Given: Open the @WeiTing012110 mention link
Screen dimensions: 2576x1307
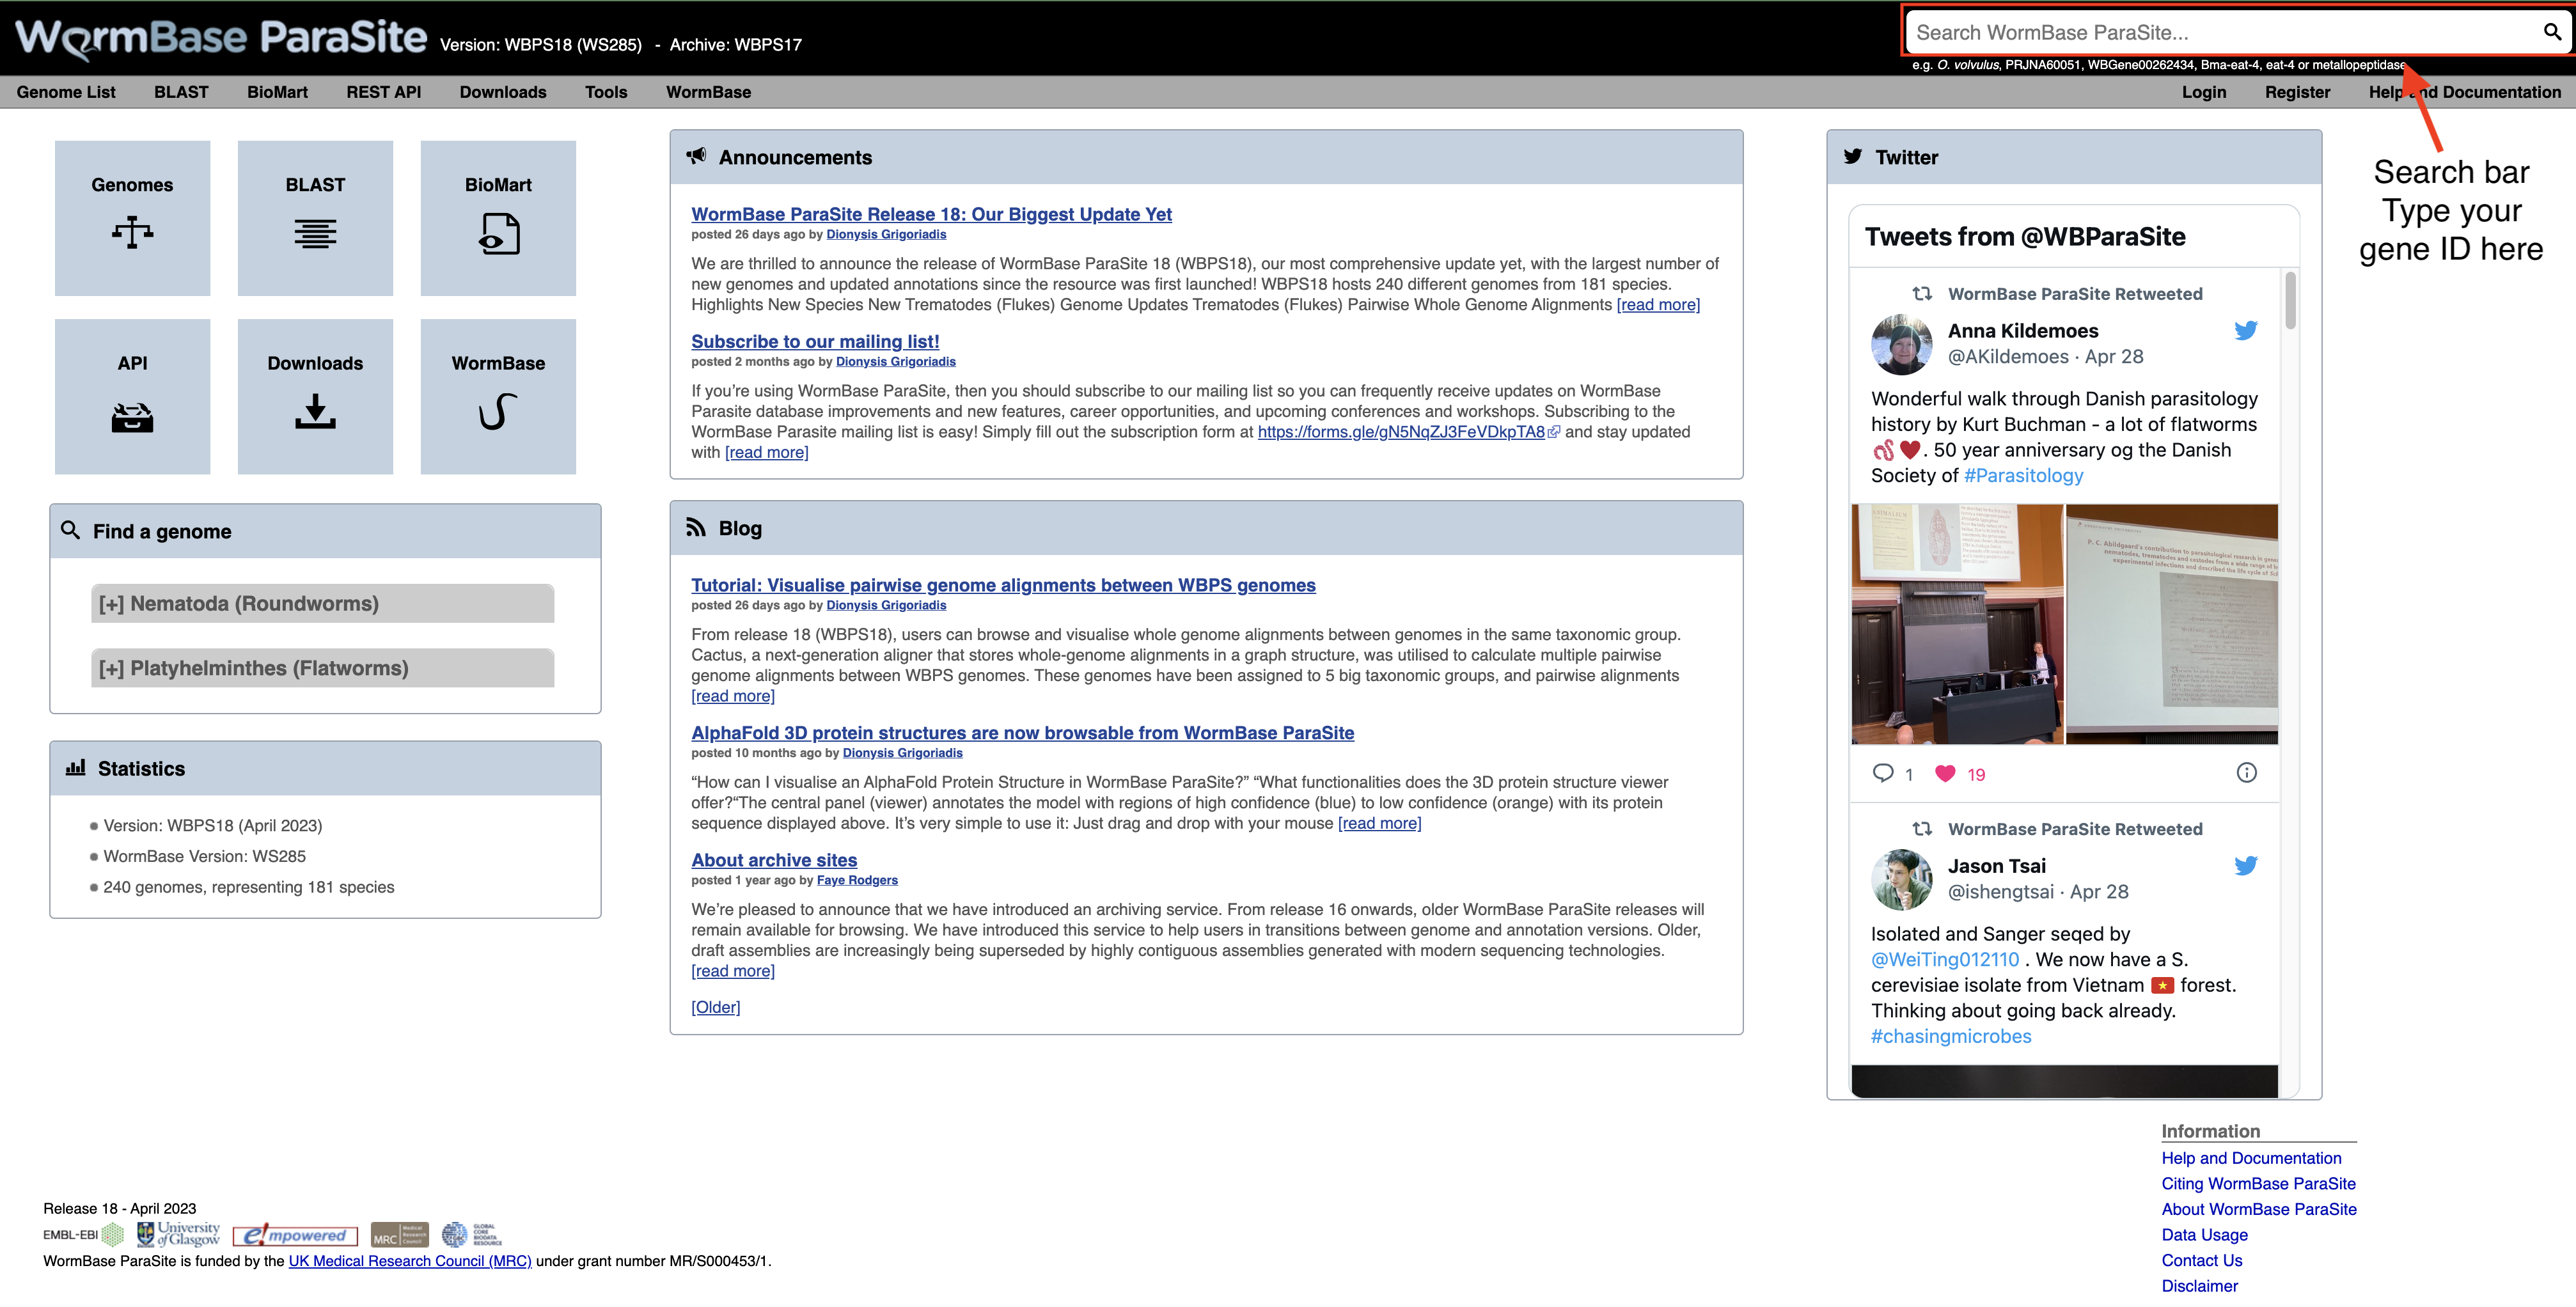Looking at the screenshot, I should (1945, 959).
